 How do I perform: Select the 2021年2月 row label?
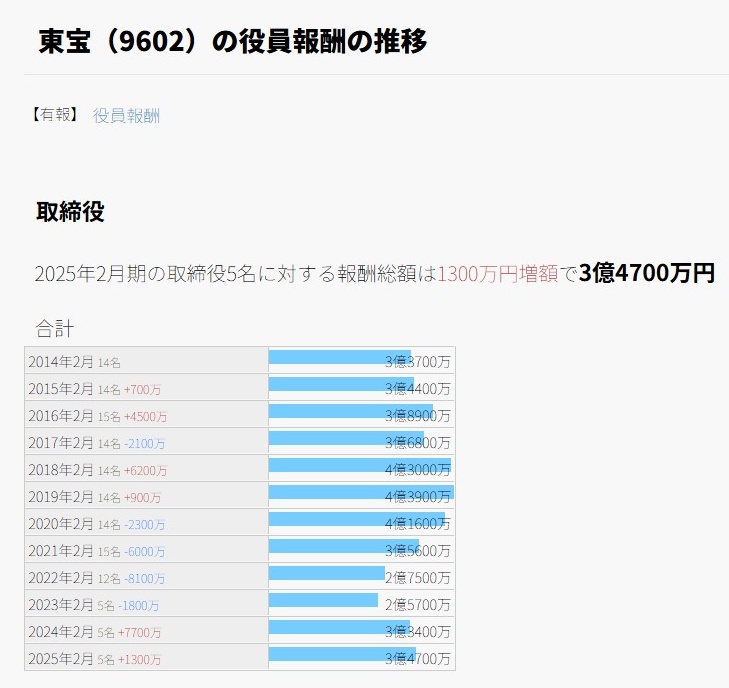(x=60, y=551)
